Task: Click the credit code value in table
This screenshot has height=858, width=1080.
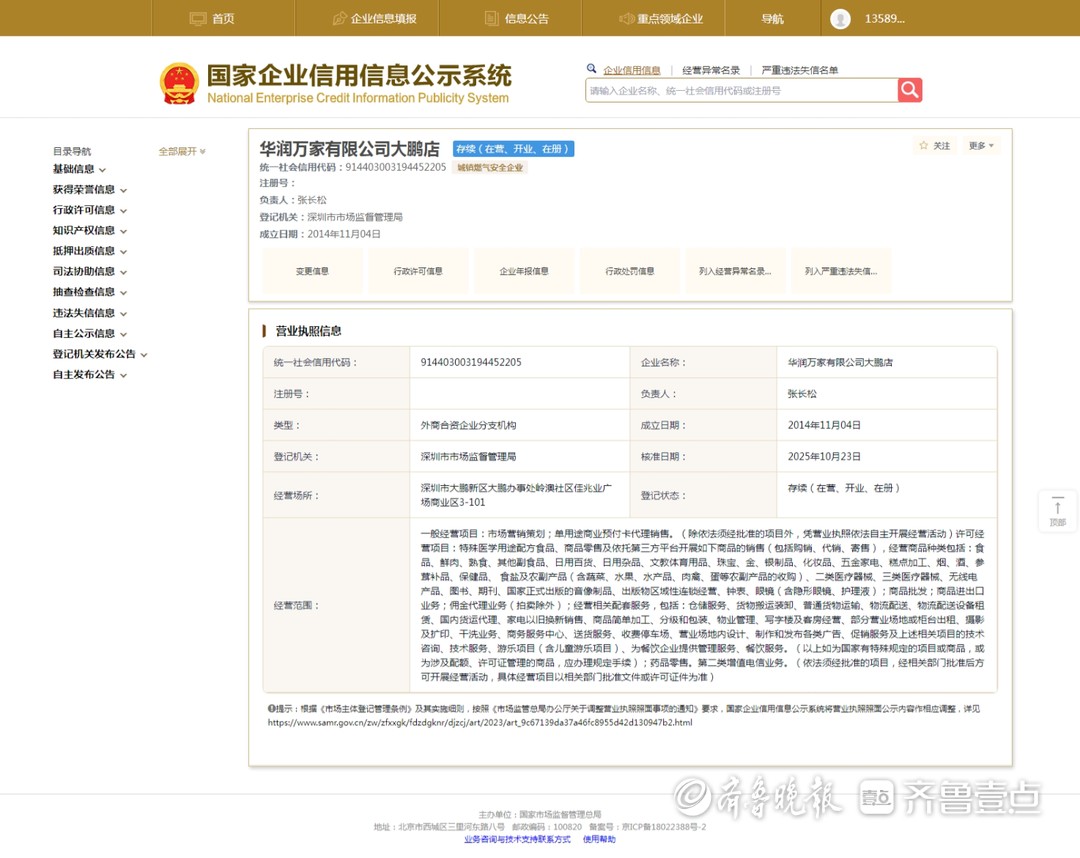Action: [471, 362]
